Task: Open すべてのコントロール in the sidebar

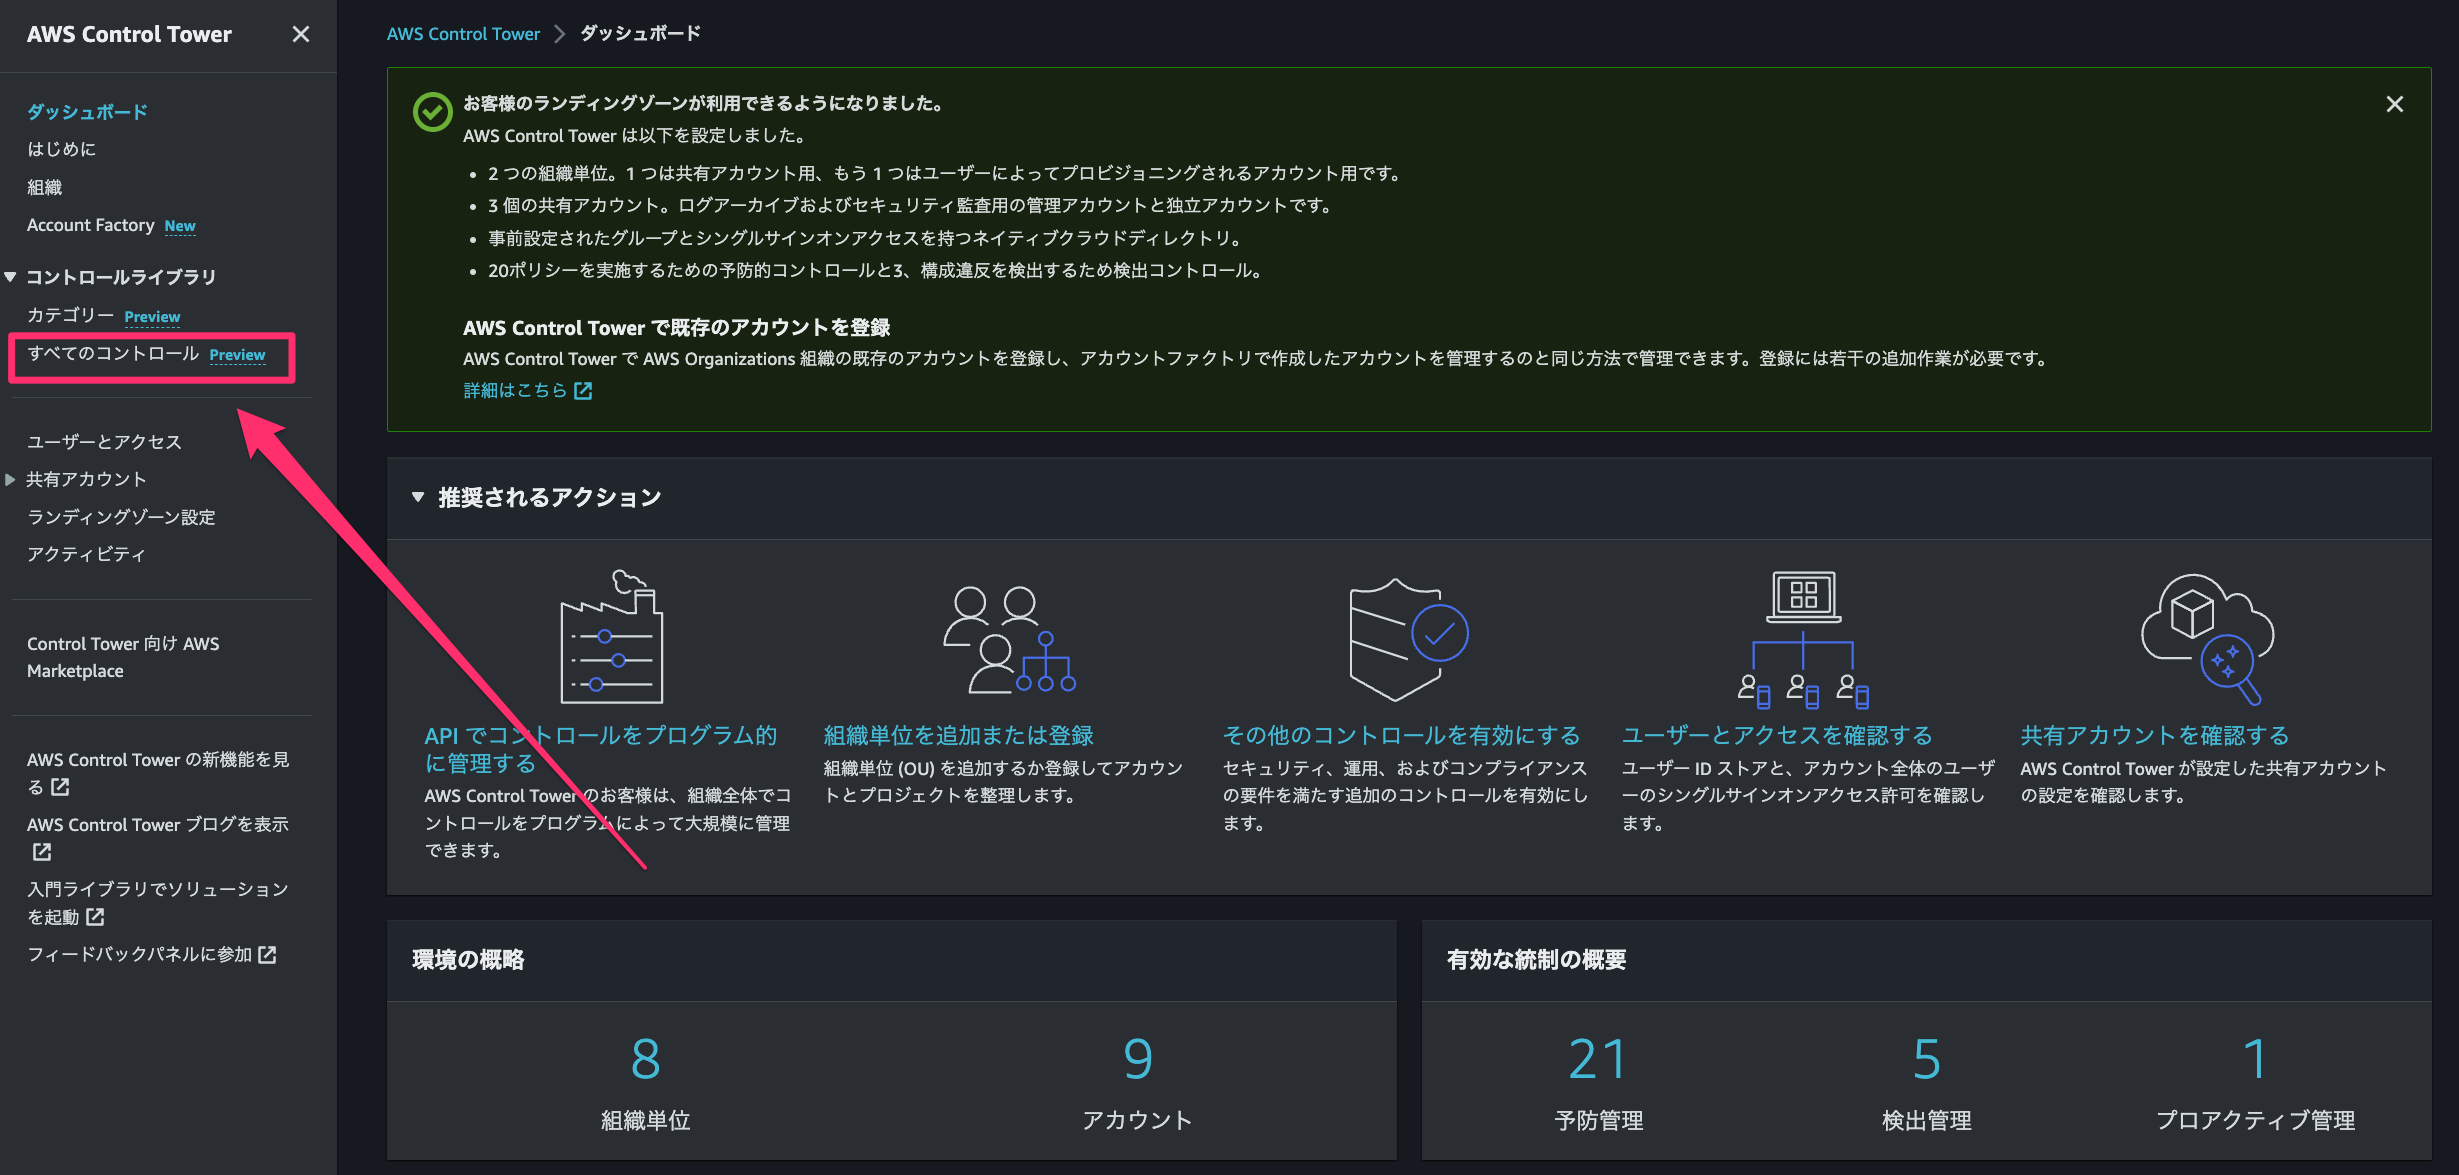Action: (113, 353)
